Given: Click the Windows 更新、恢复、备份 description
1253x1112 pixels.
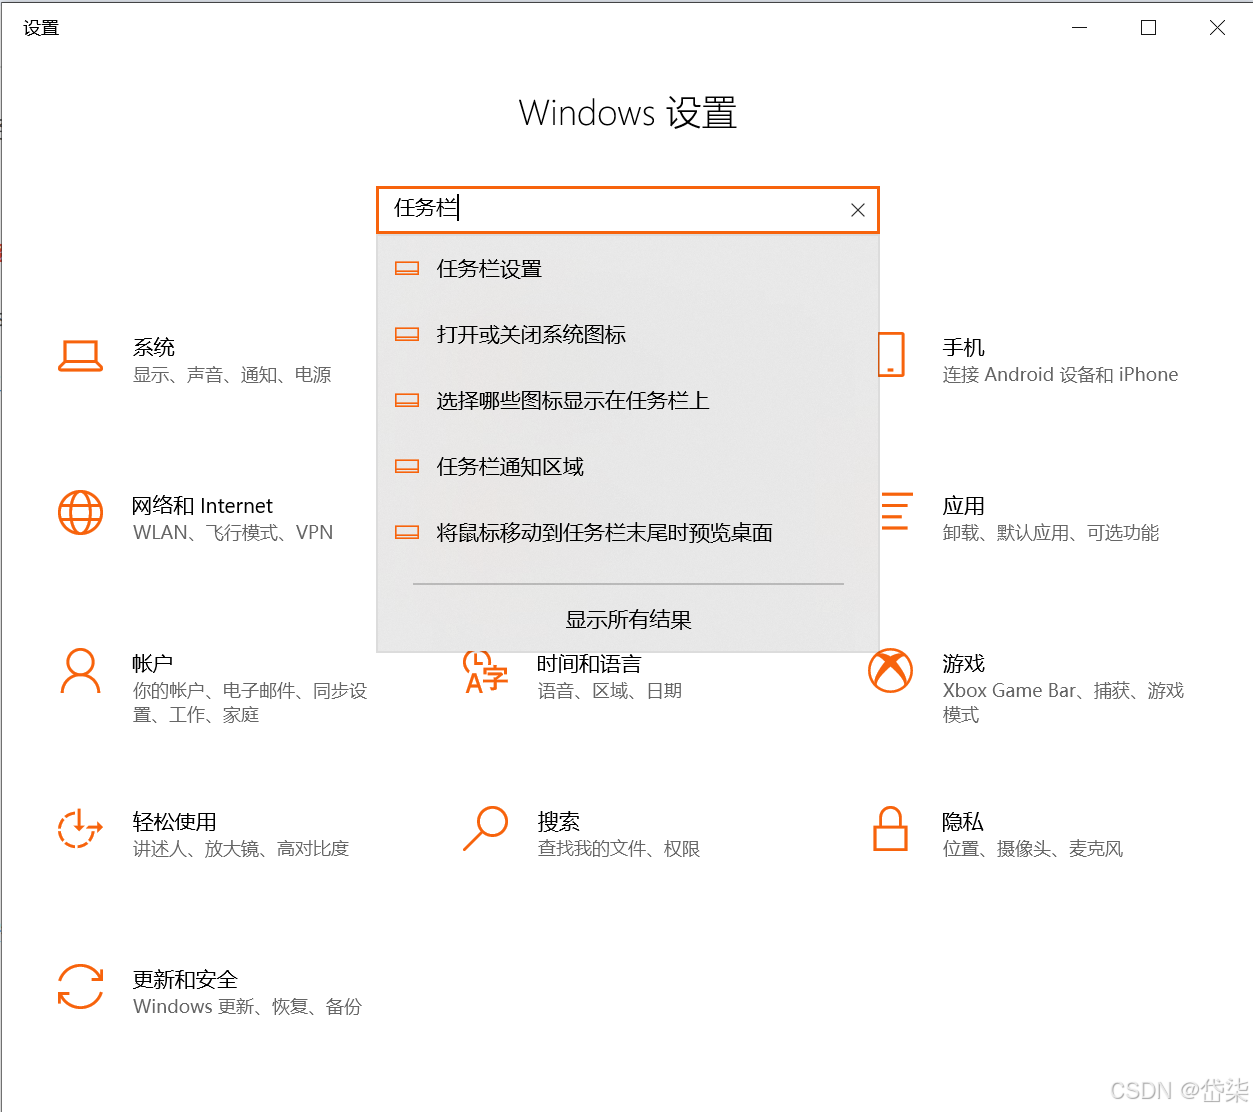Looking at the screenshot, I should (247, 1007).
